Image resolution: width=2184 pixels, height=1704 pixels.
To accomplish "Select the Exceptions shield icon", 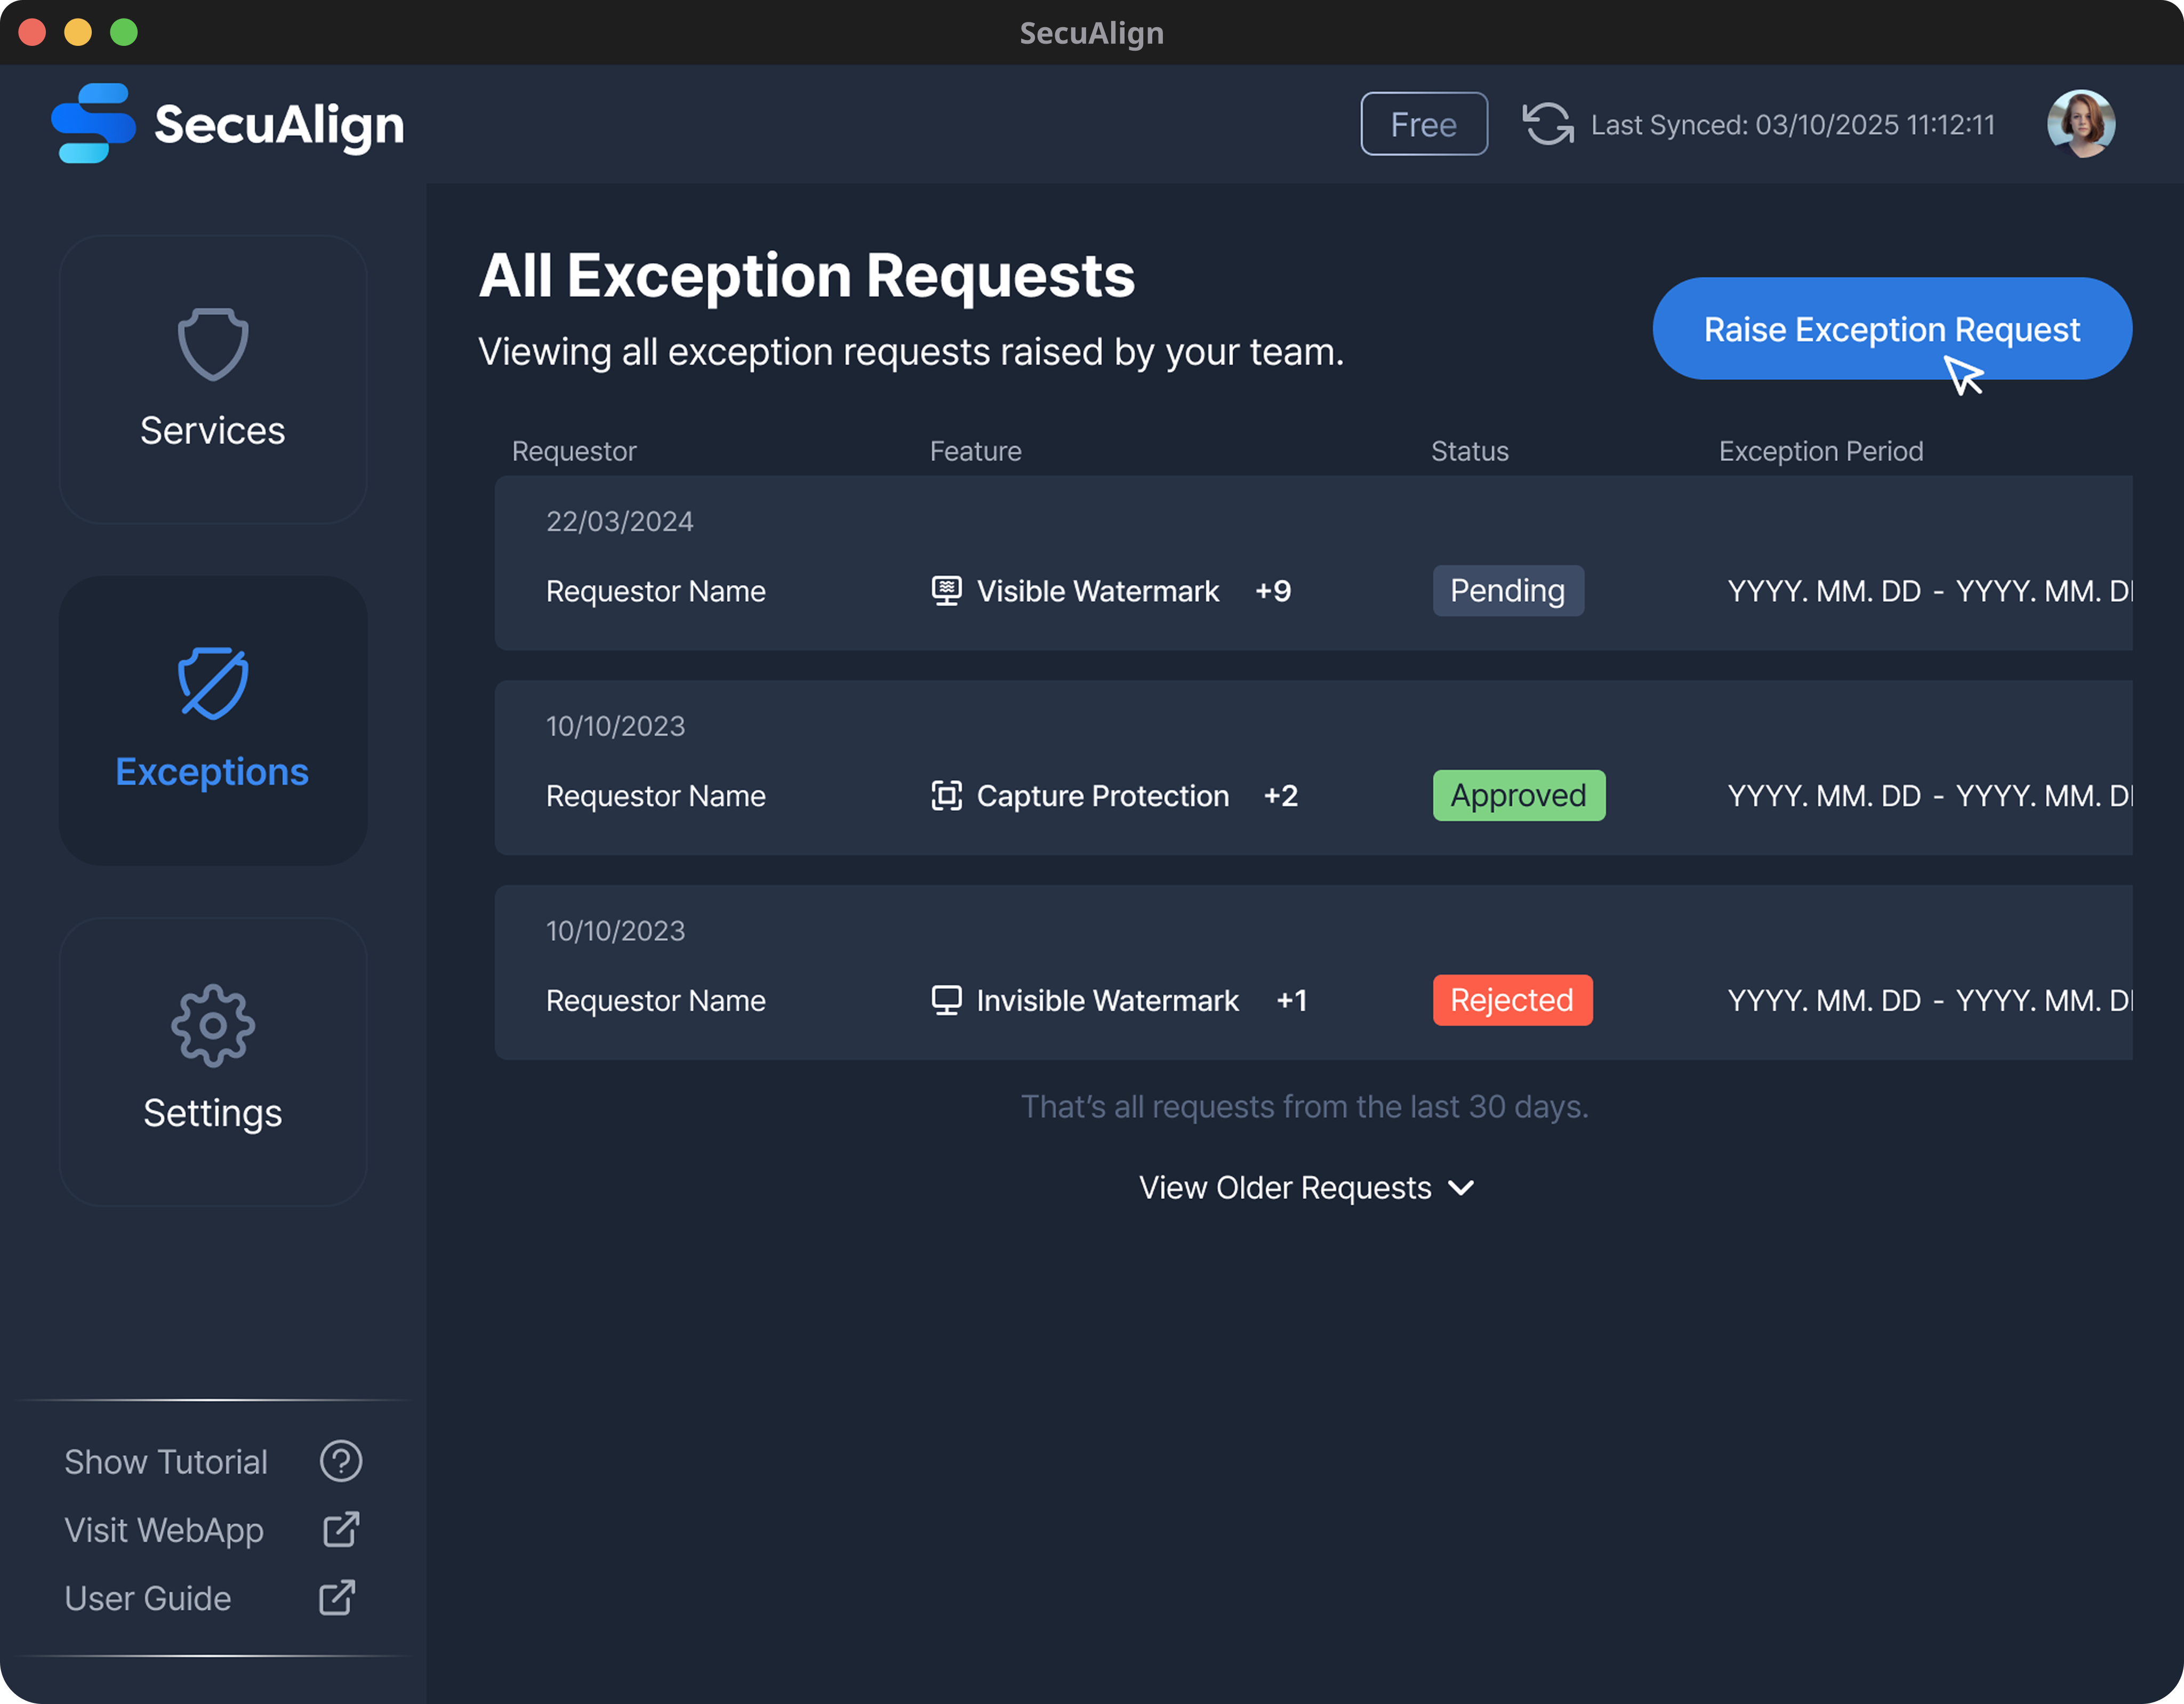I will pos(213,684).
